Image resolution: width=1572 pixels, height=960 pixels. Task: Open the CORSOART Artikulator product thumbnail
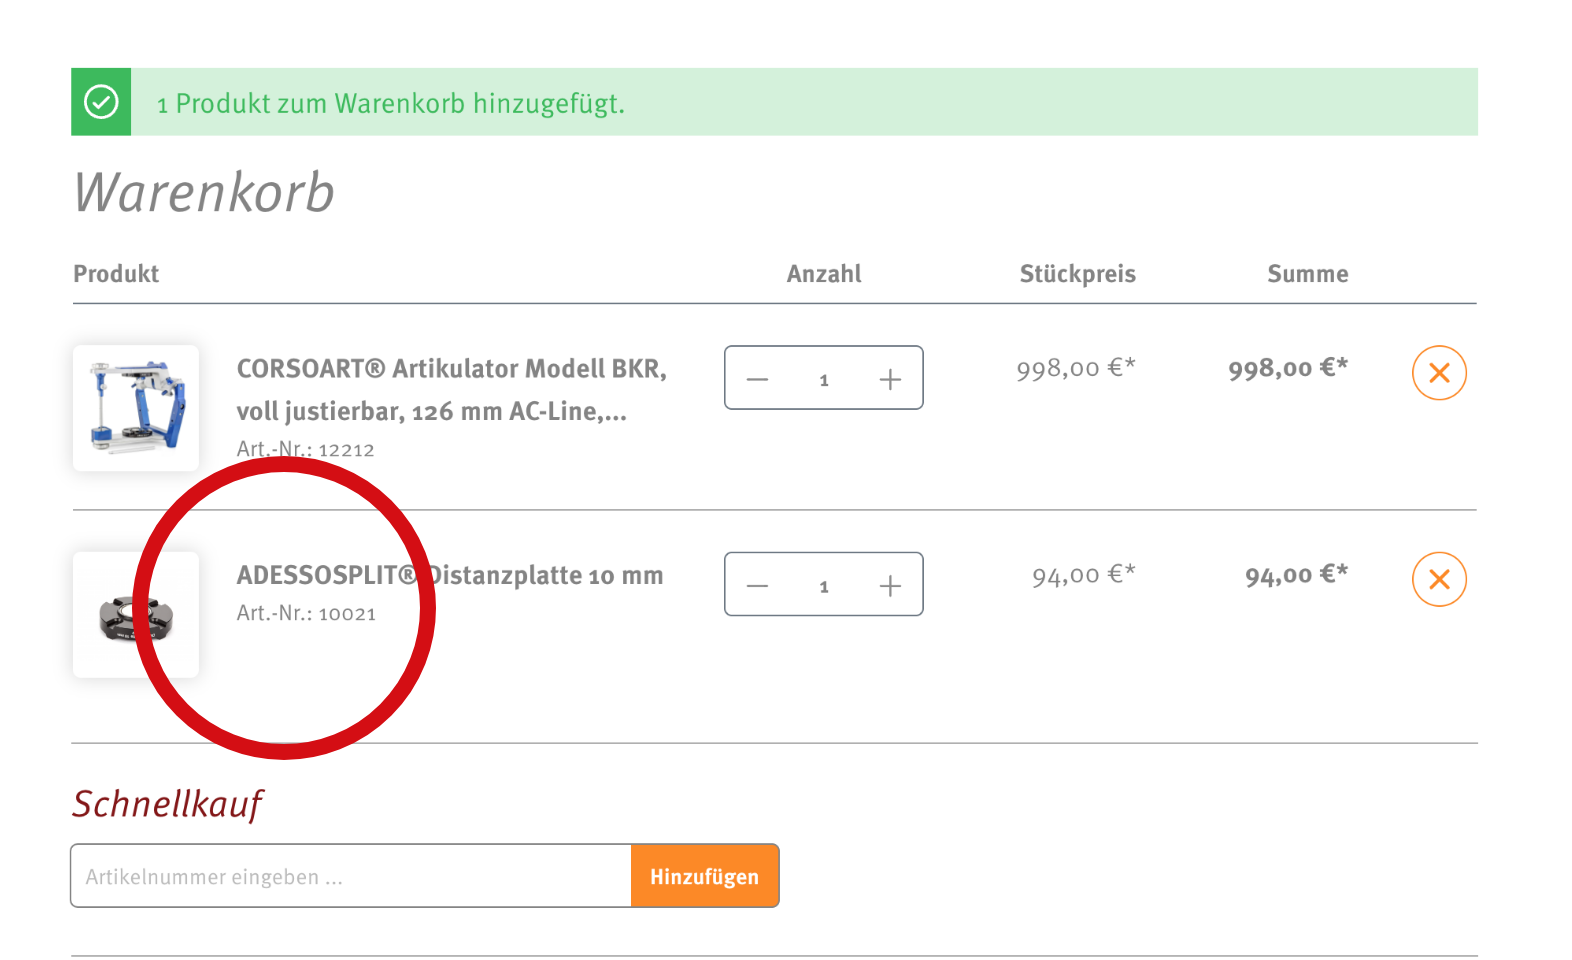click(x=136, y=408)
